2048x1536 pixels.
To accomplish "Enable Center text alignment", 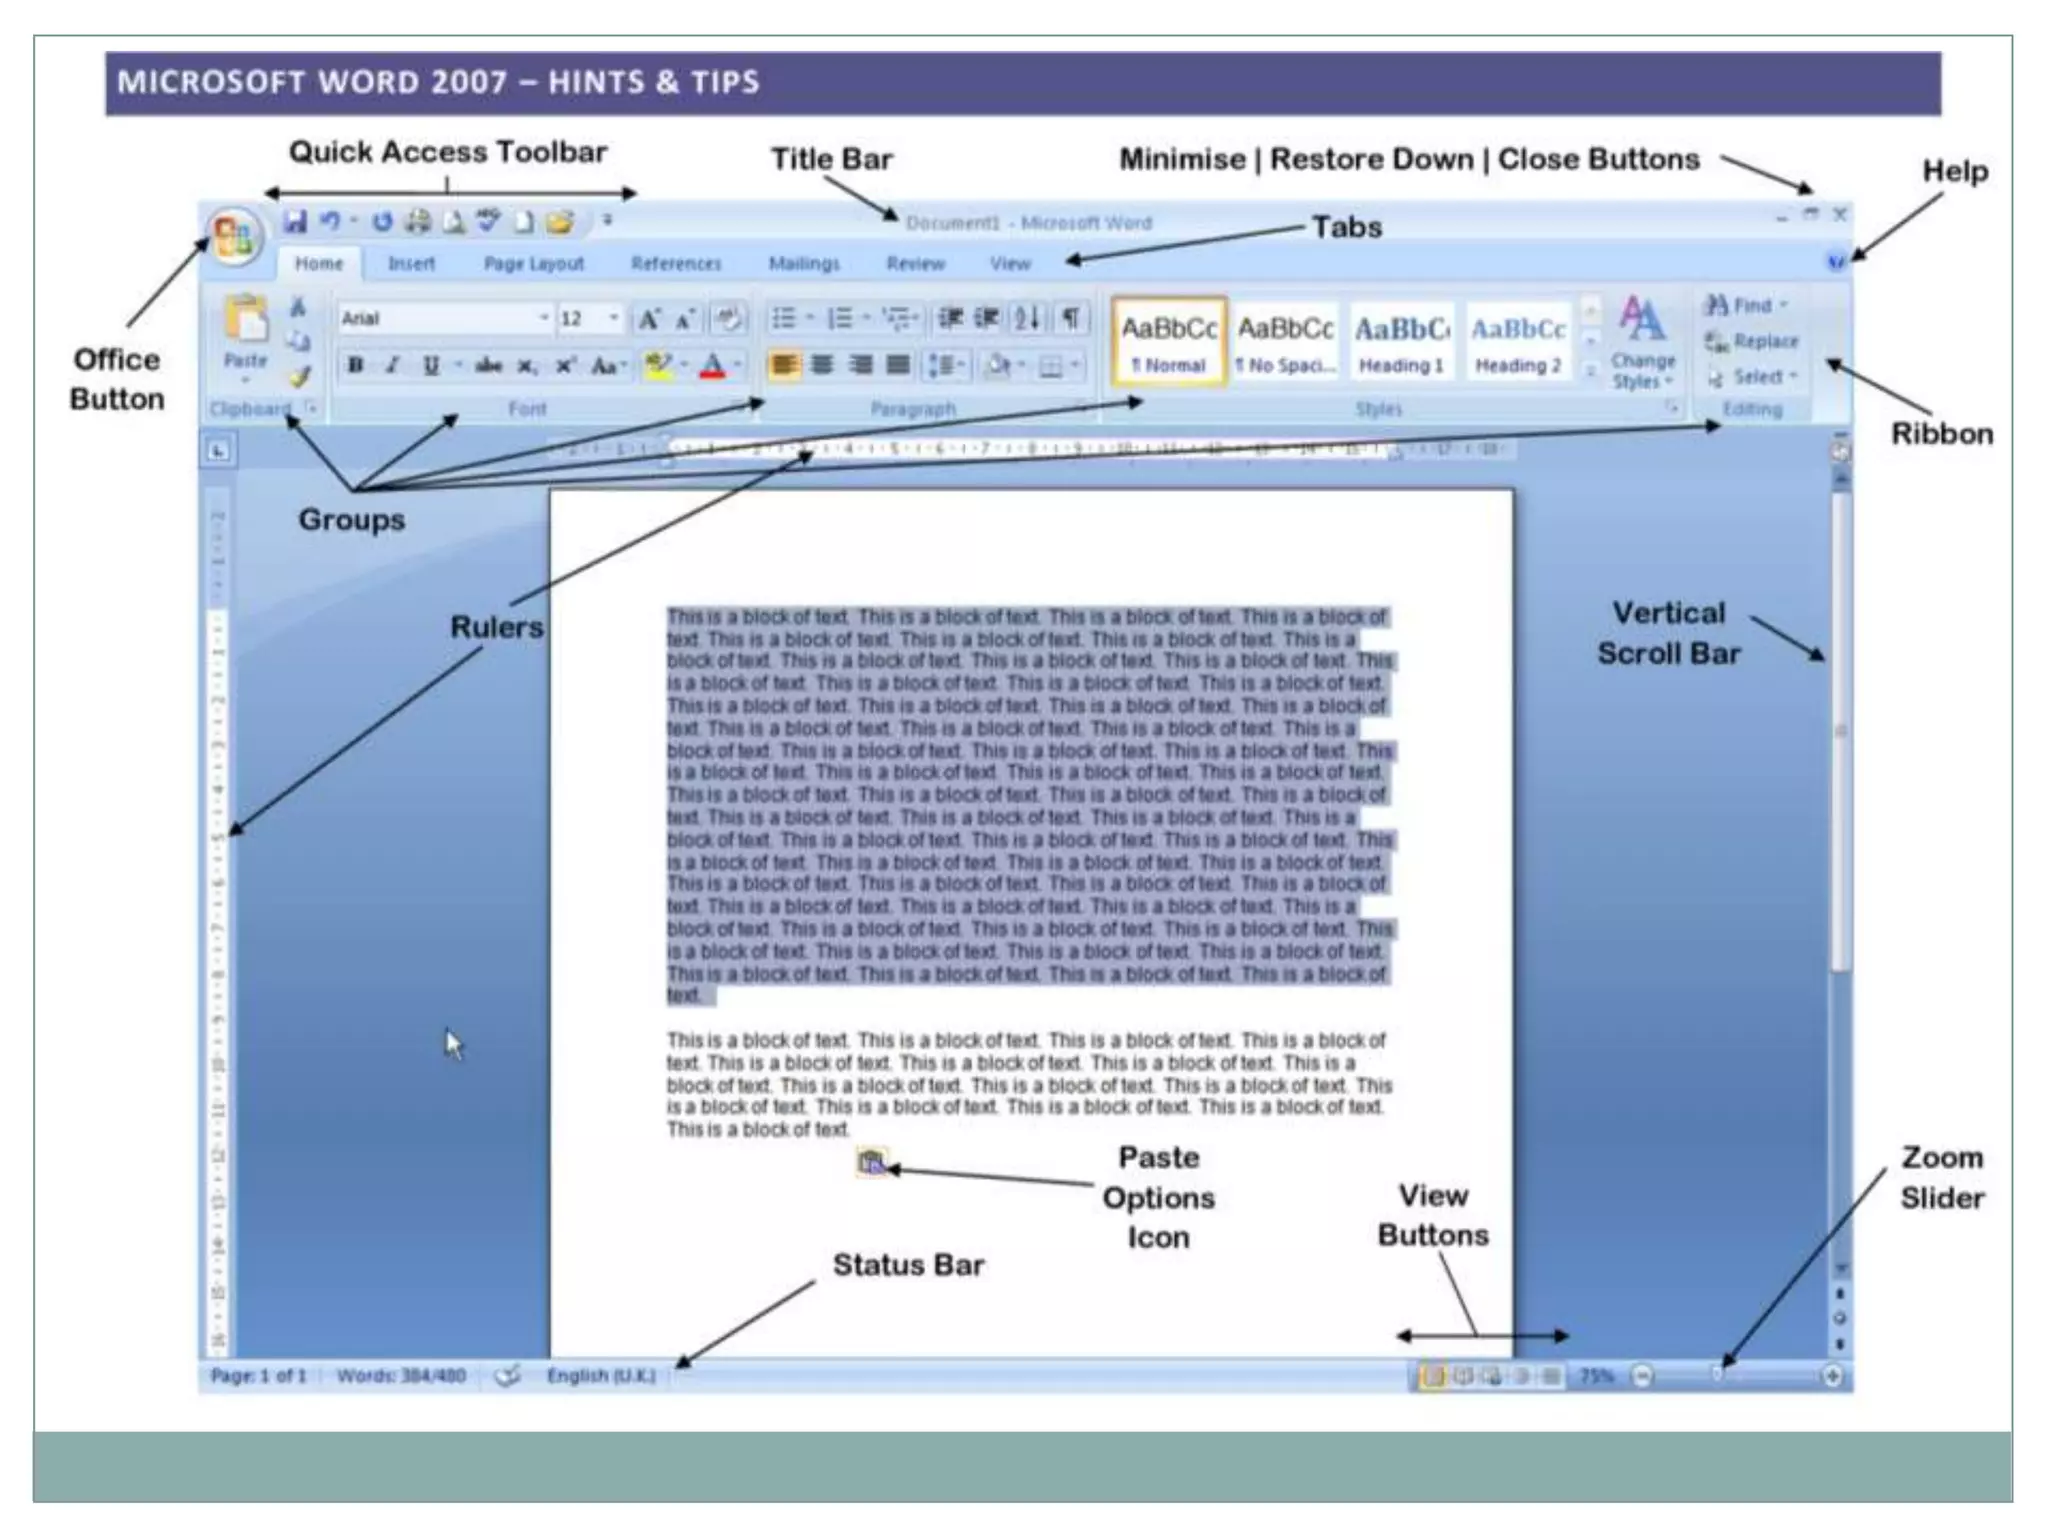I will [x=822, y=365].
